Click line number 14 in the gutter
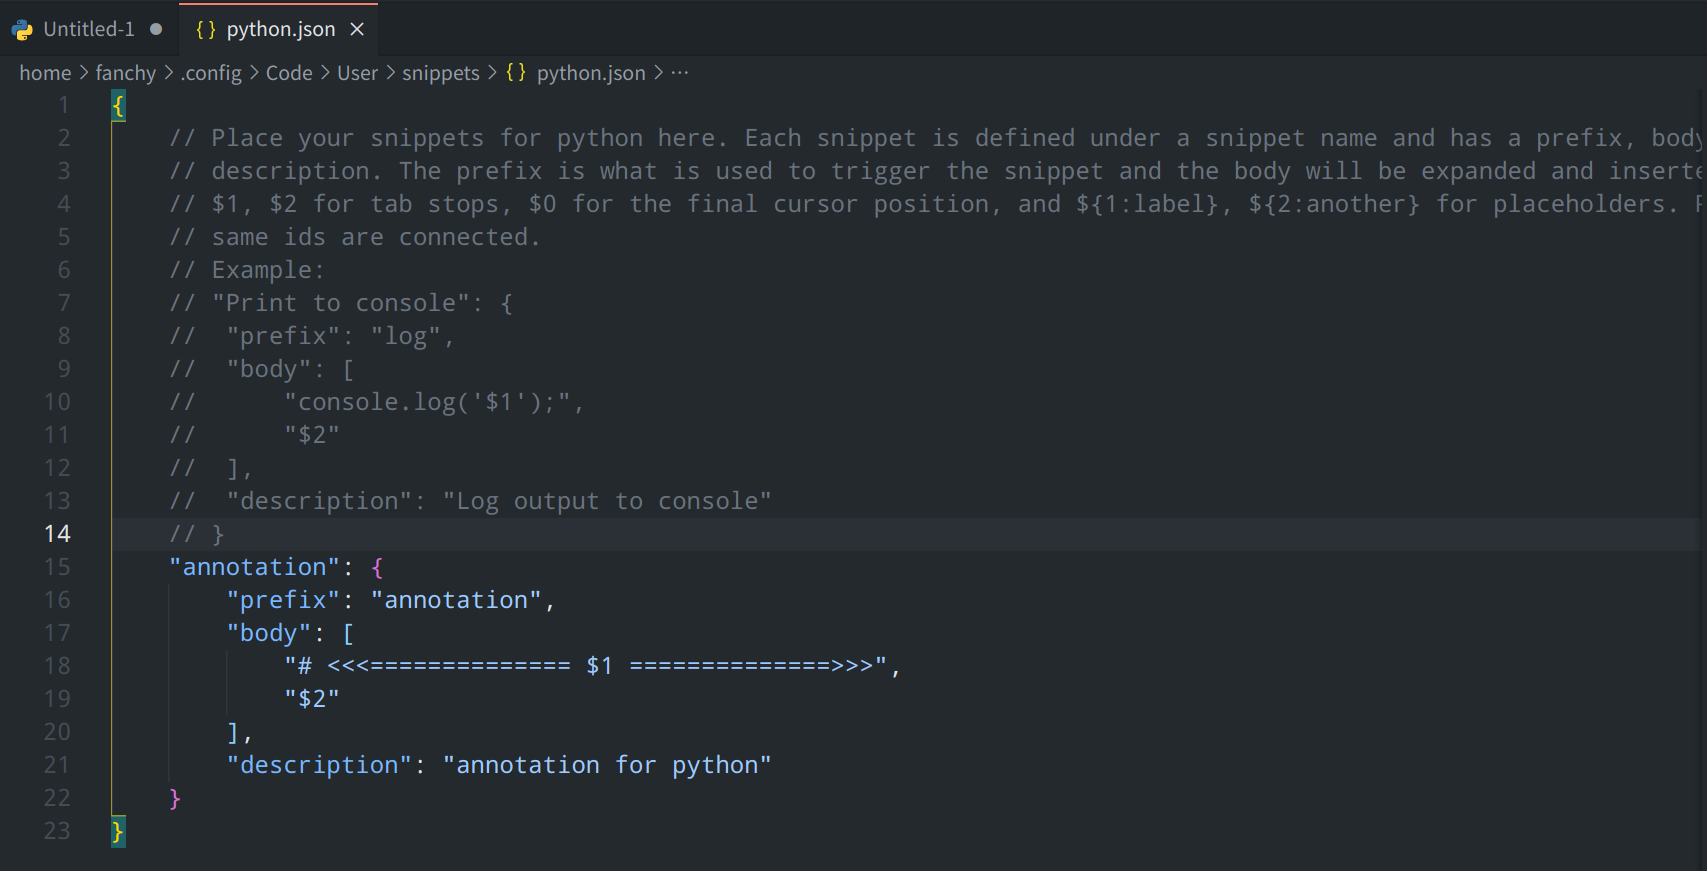1707x871 pixels. [57, 534]
